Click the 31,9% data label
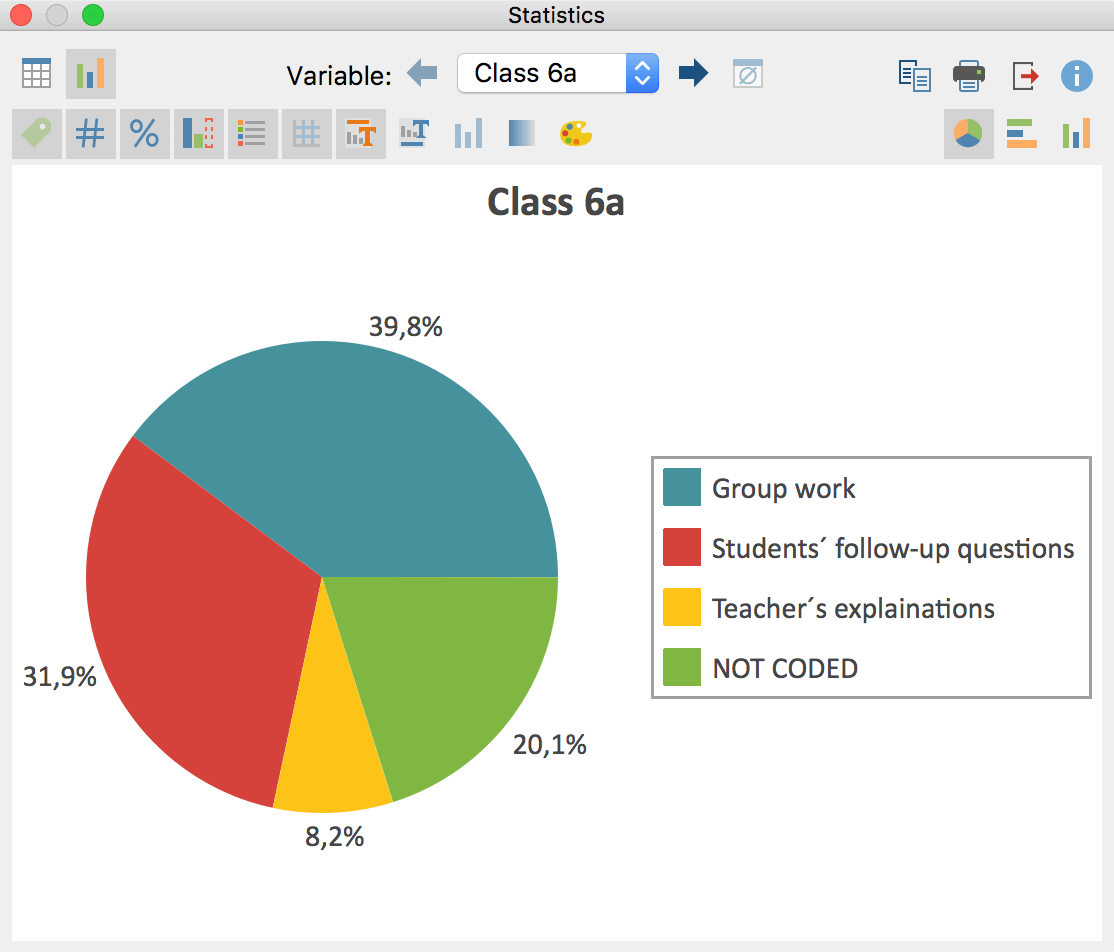The width and height of the screenshot is (1114, 952). pos(60,676)
